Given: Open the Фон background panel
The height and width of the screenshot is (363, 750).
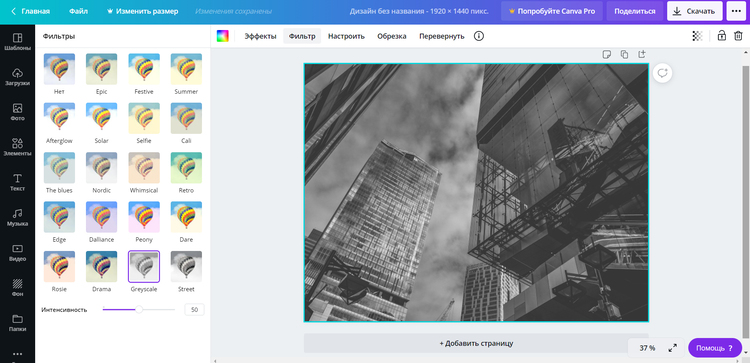Looking at the screenshot, I should (x=17, y=287).
